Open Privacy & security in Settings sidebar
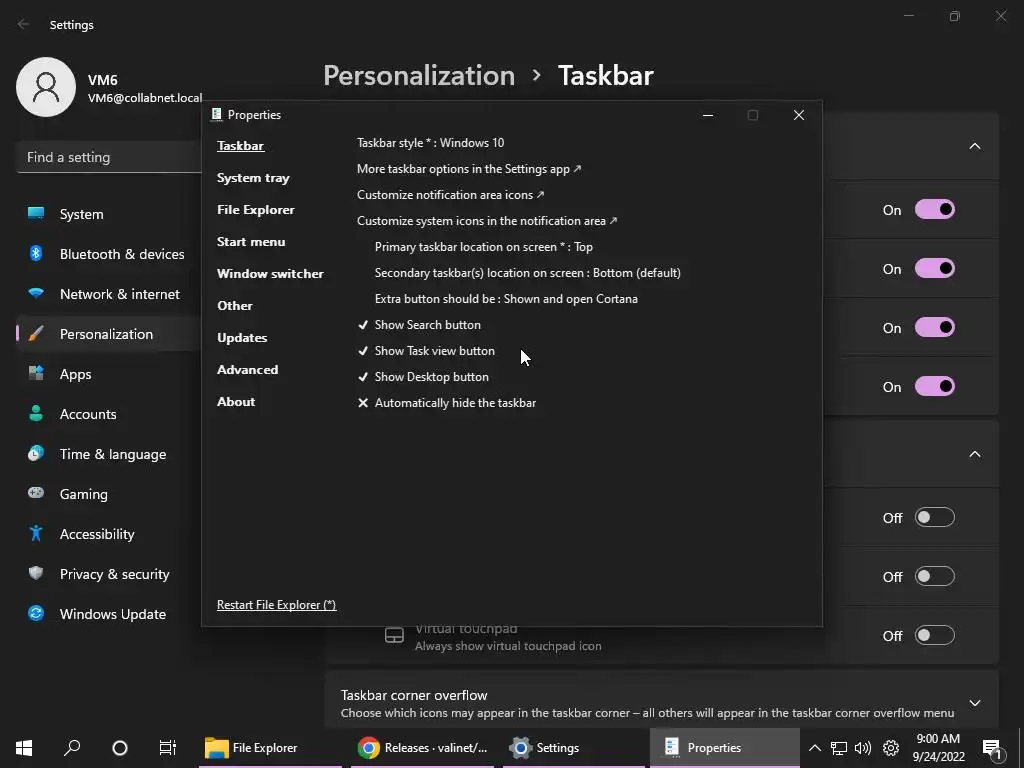Screen dimensions: 1024x768 point(108,574)
